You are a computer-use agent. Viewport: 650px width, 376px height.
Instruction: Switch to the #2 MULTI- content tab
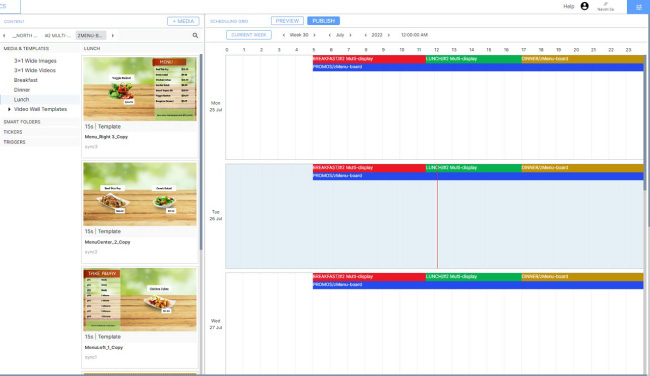tap(58, 36)
